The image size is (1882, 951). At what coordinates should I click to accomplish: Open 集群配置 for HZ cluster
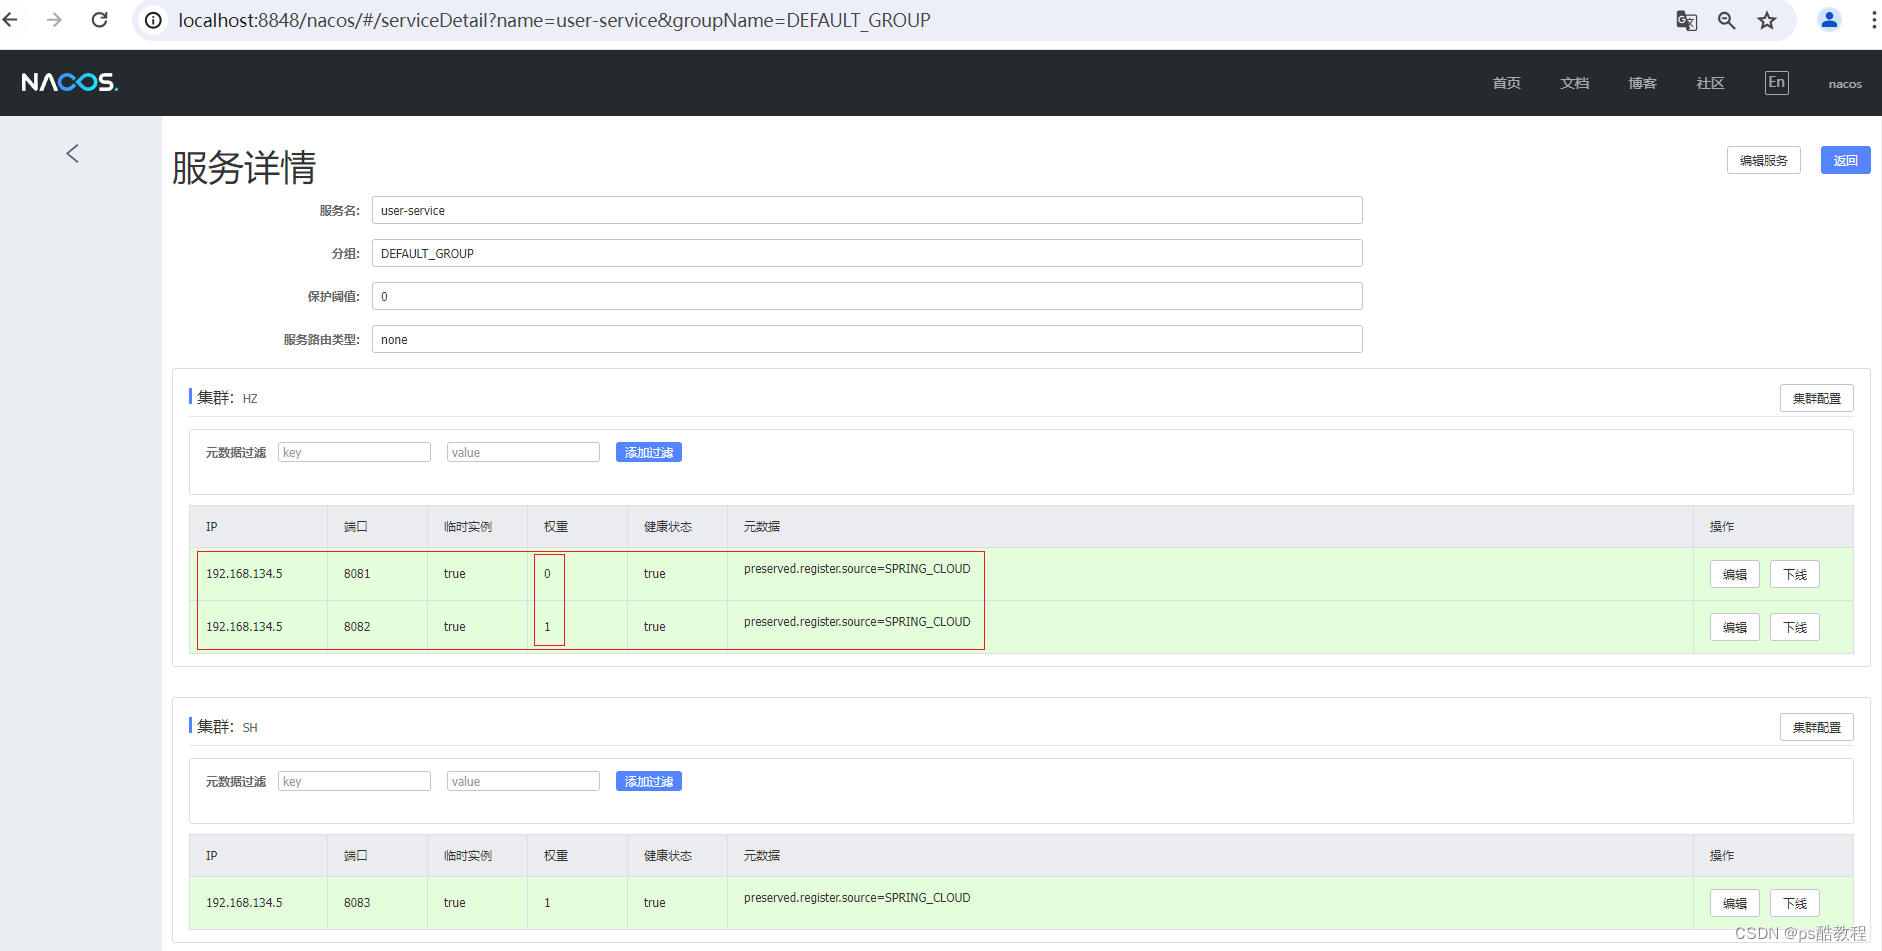click(x=1816, y=398)
